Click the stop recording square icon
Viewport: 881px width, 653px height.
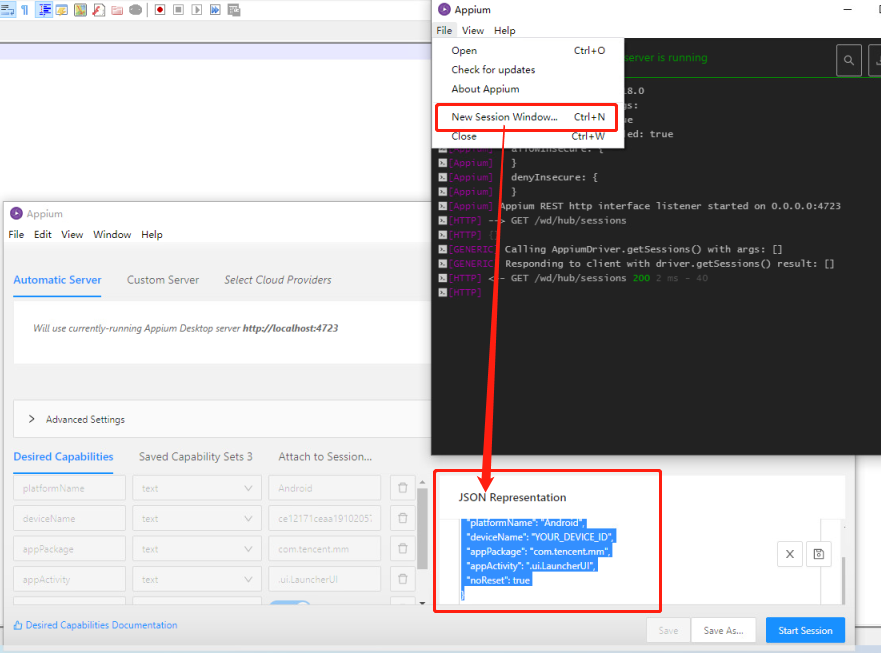pos(178,10)
